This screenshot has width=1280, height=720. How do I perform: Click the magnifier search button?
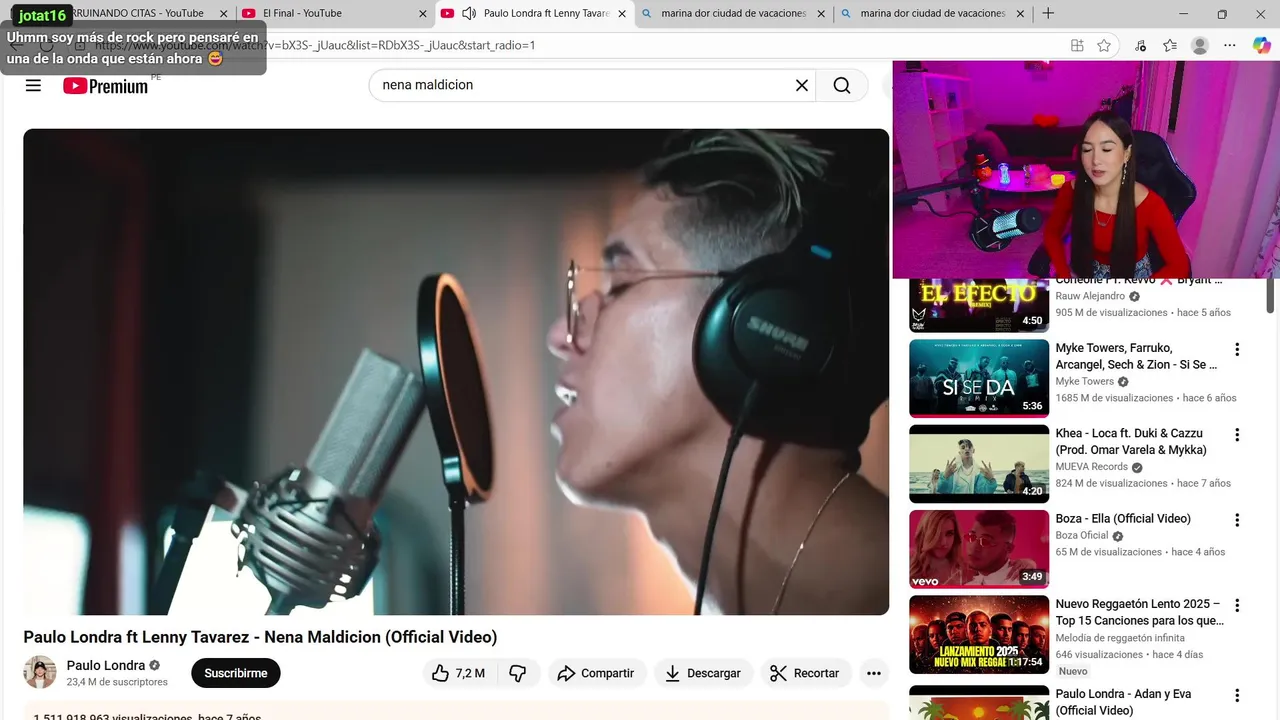click(x=842, y=85)
